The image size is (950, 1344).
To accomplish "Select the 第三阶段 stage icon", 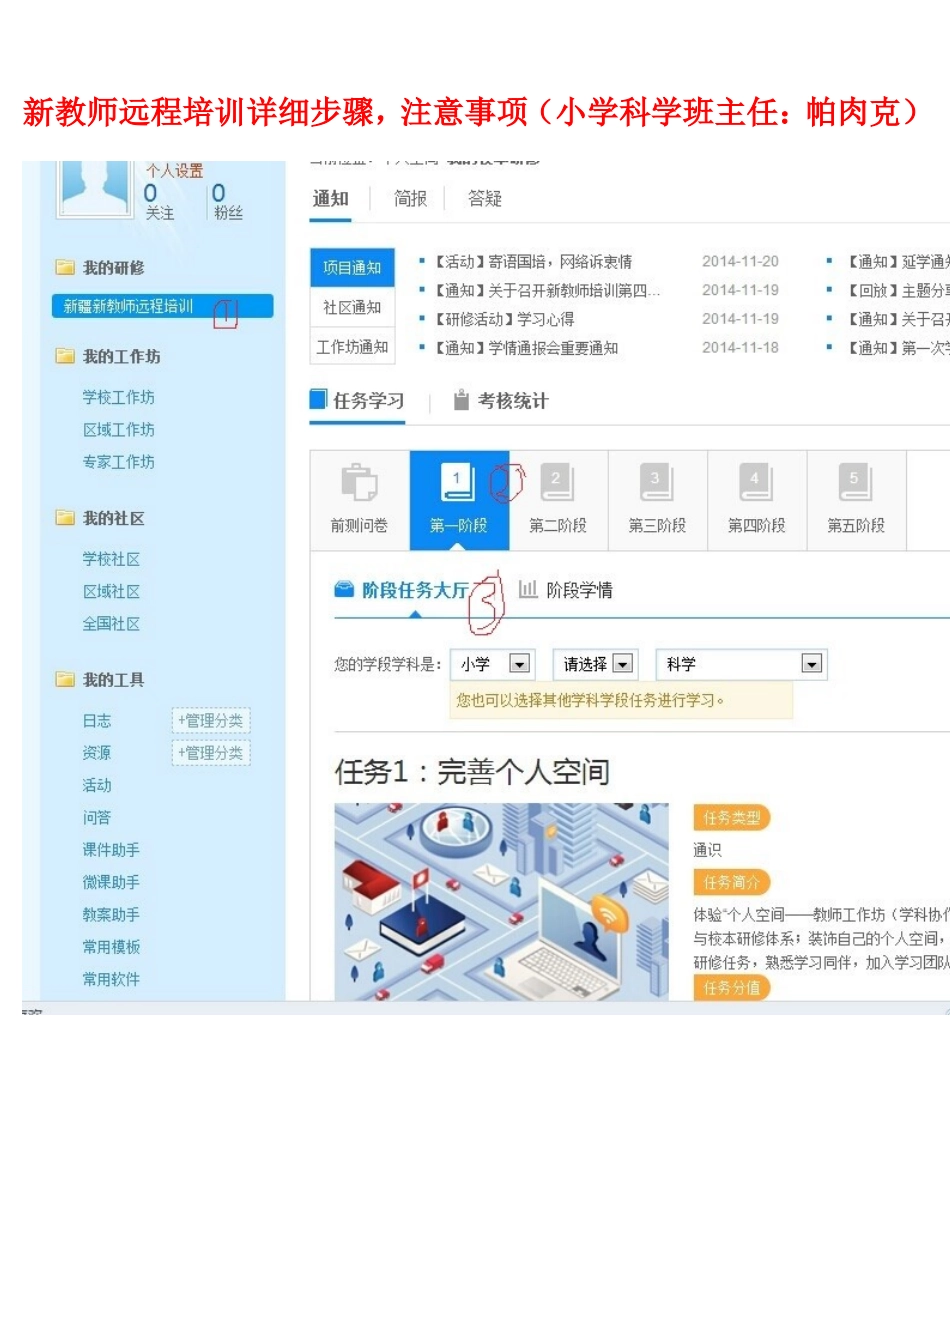I will [657, 483].
